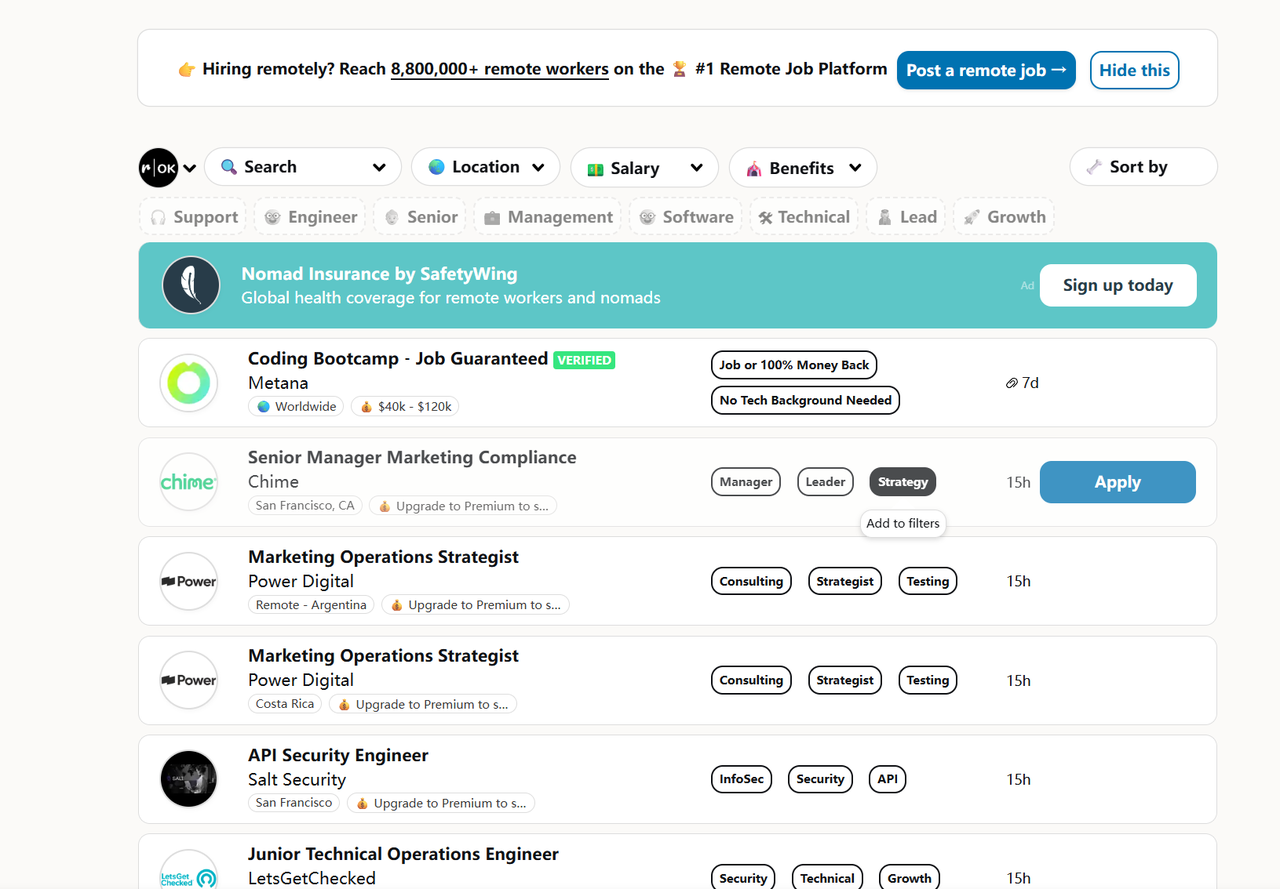1280x889 pixels.
Task: Click the Salt Security logo
Action: click(189, 779)
